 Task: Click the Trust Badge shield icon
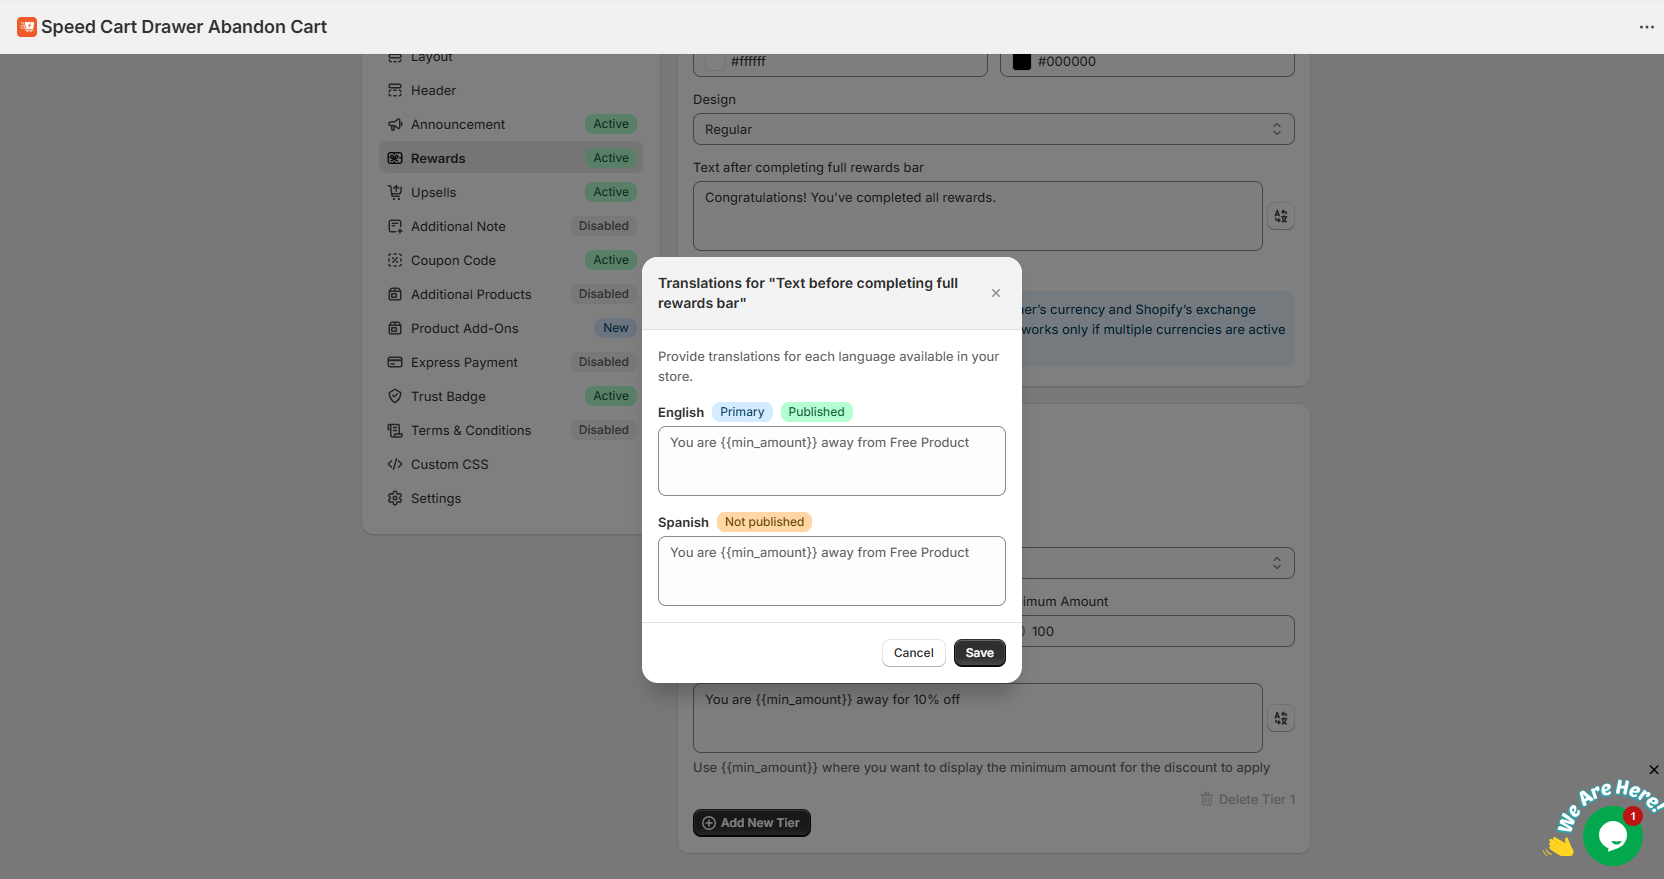pyautogui.click(x=395, y=396)
